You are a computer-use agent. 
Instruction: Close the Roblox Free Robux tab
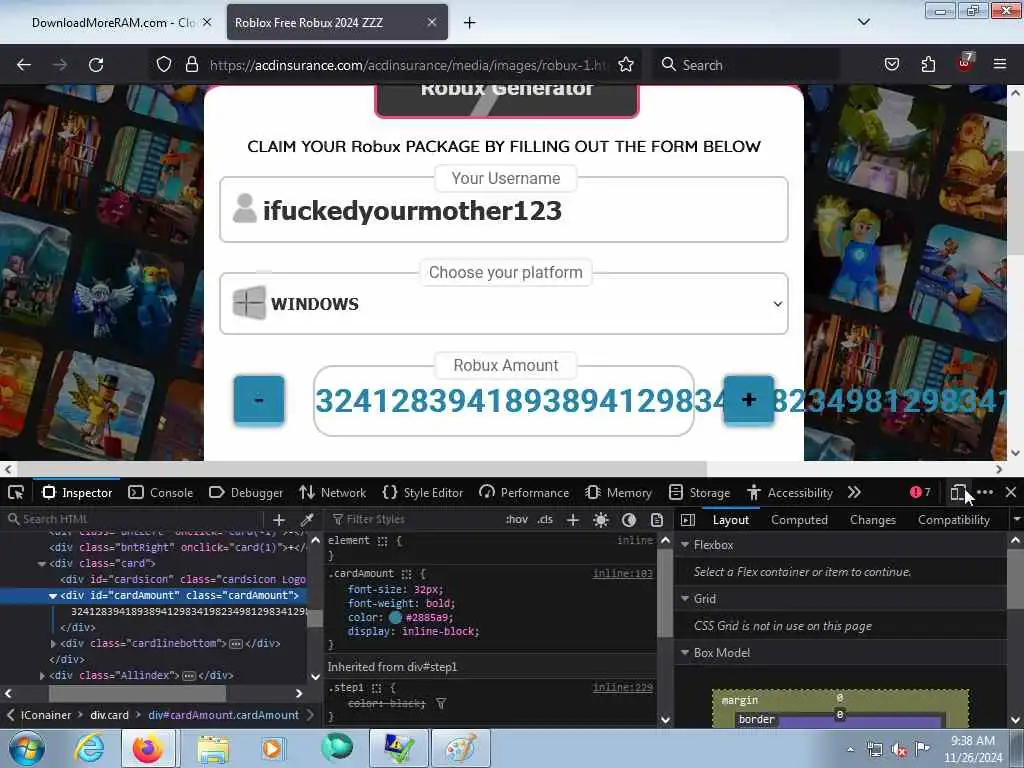point(432,22)
